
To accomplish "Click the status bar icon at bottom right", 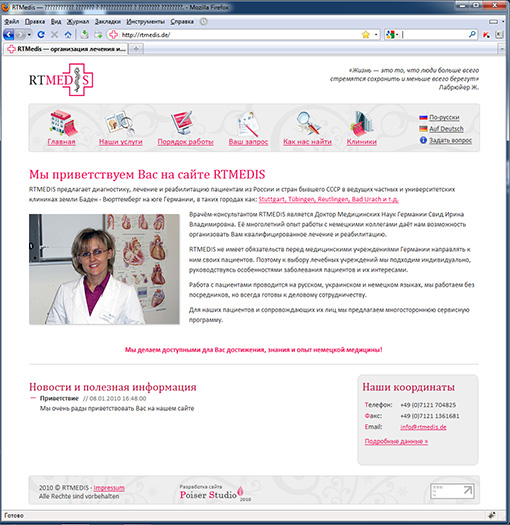I will [492, 515].
